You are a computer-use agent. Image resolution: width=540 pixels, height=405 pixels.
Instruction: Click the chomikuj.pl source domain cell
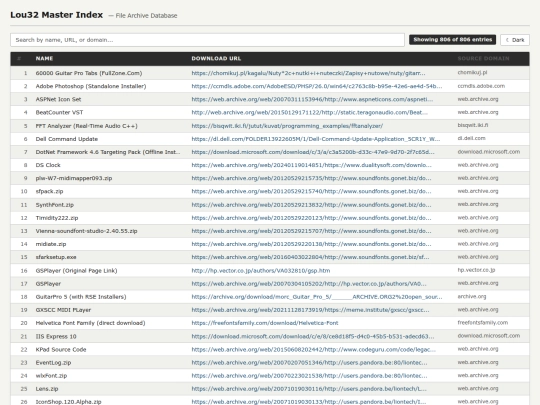click(472, 73)
